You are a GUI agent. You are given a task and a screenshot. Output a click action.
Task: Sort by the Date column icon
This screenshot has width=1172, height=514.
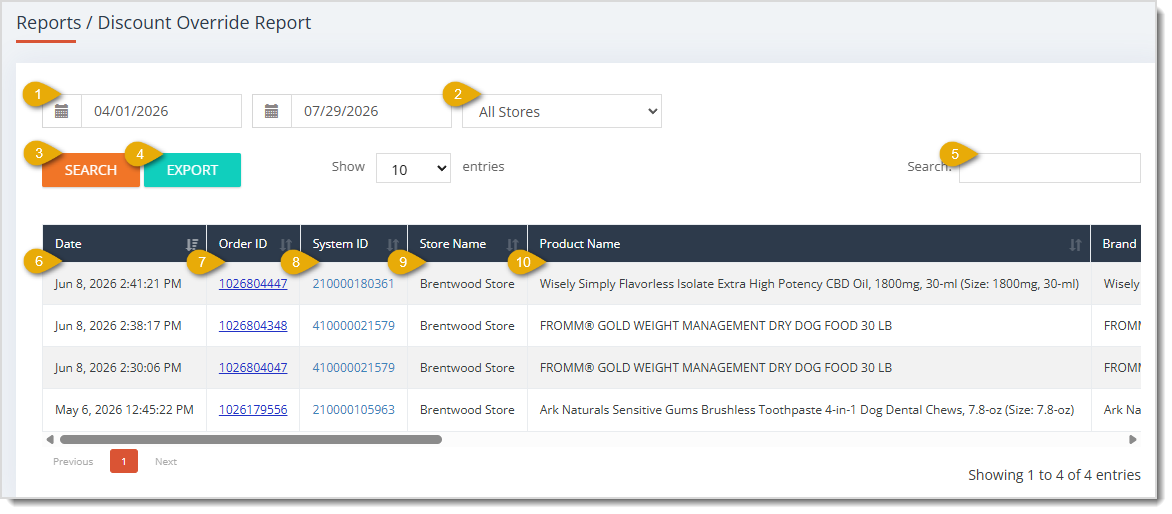[x=192, y=244]
